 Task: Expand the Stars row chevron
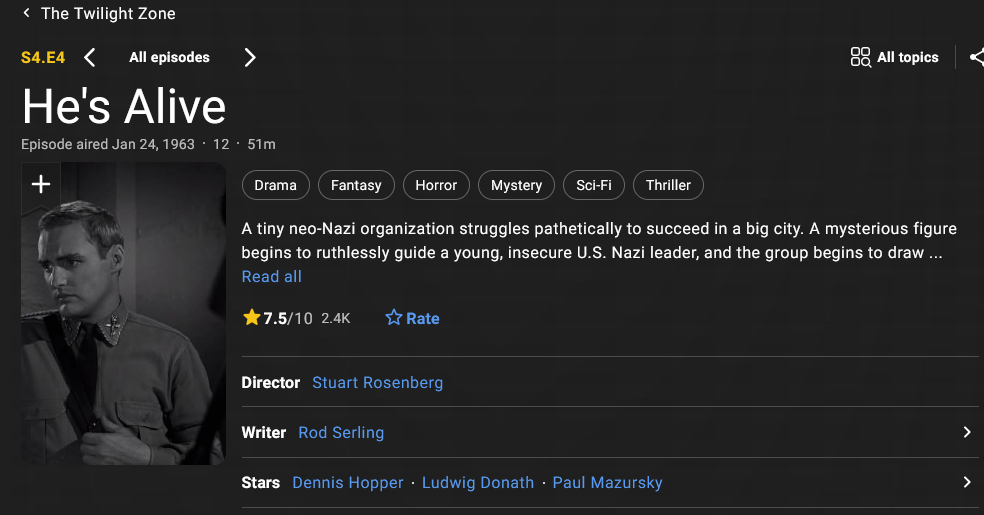coord(966,482)
